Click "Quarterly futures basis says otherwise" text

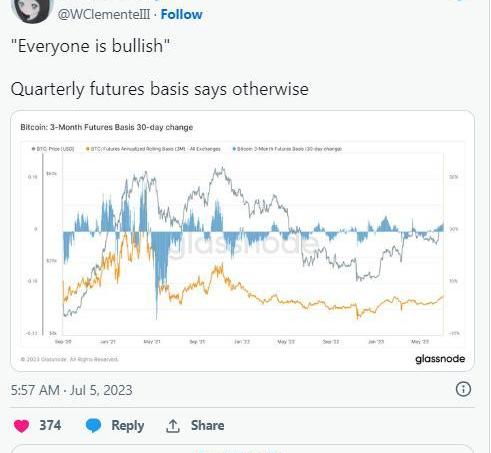(x=160, y=89)
